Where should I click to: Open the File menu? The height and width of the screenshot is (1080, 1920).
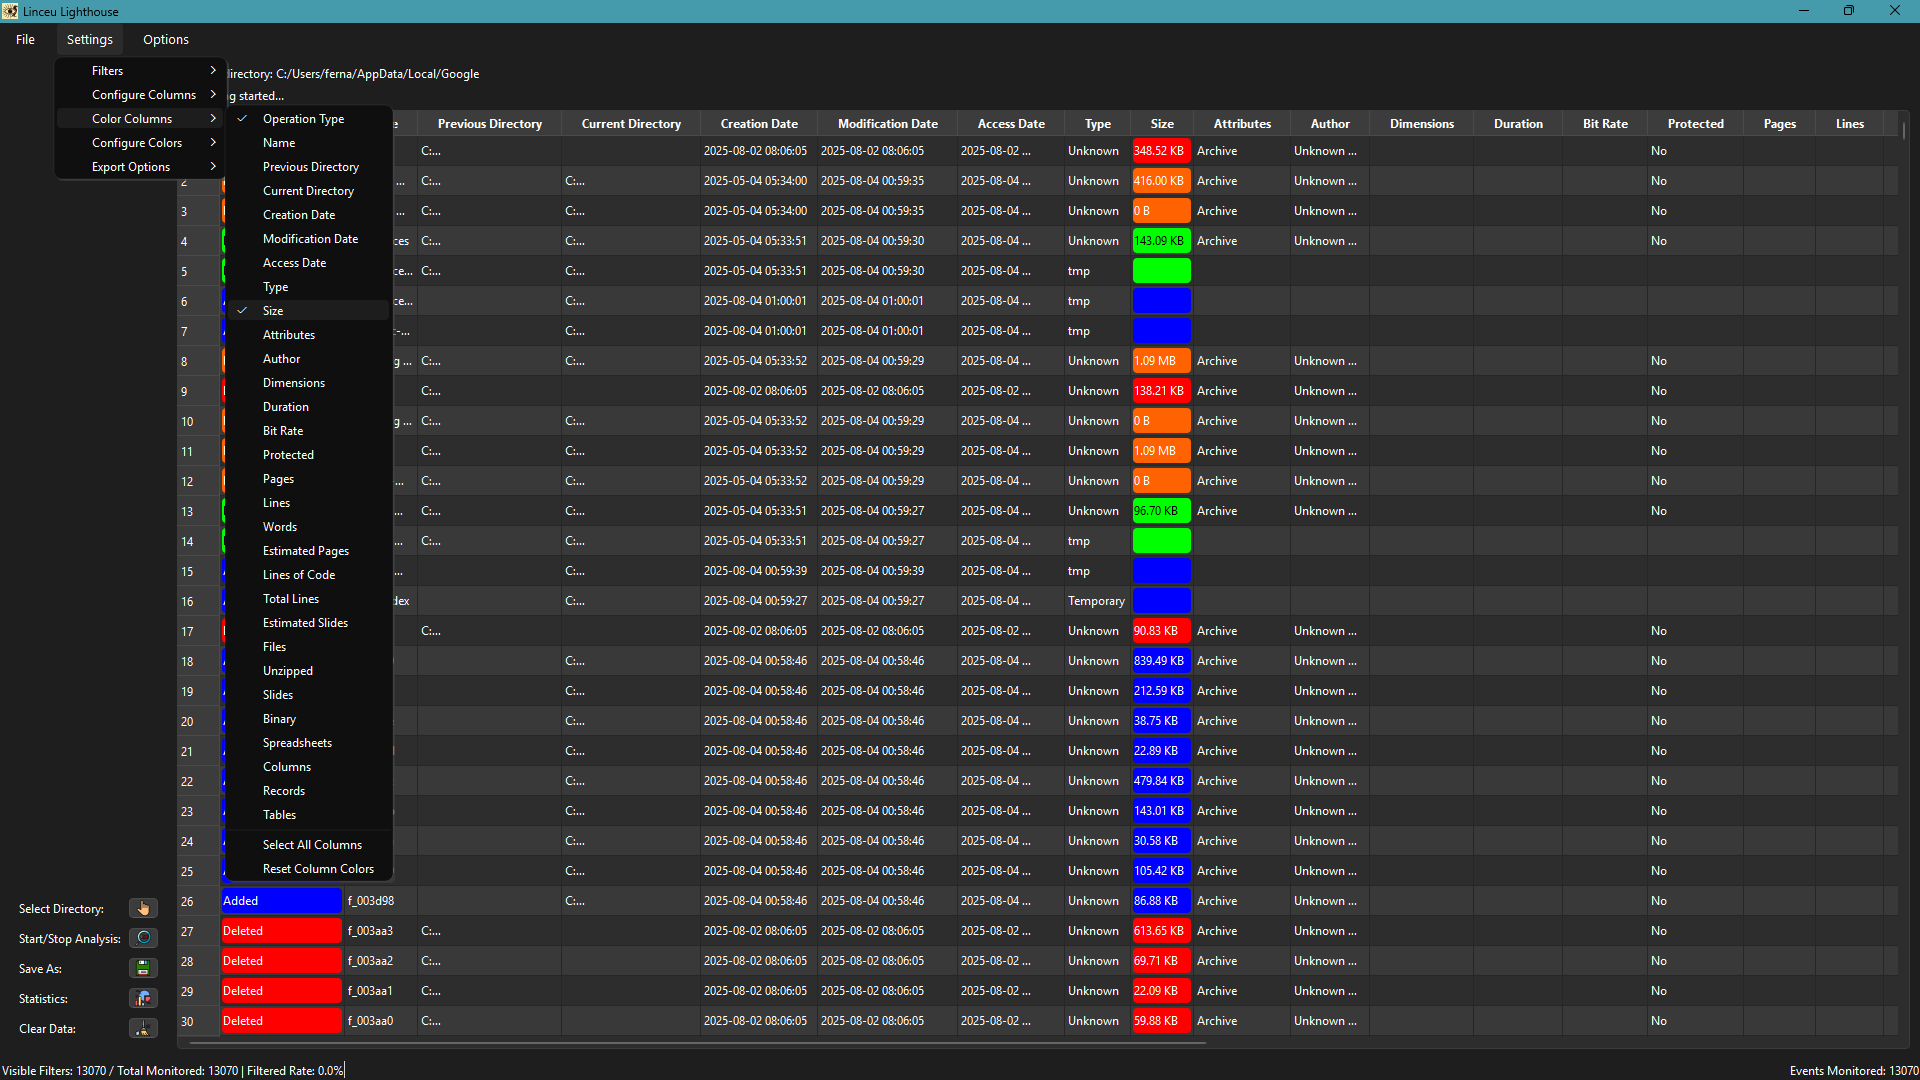tap(25, 40)
